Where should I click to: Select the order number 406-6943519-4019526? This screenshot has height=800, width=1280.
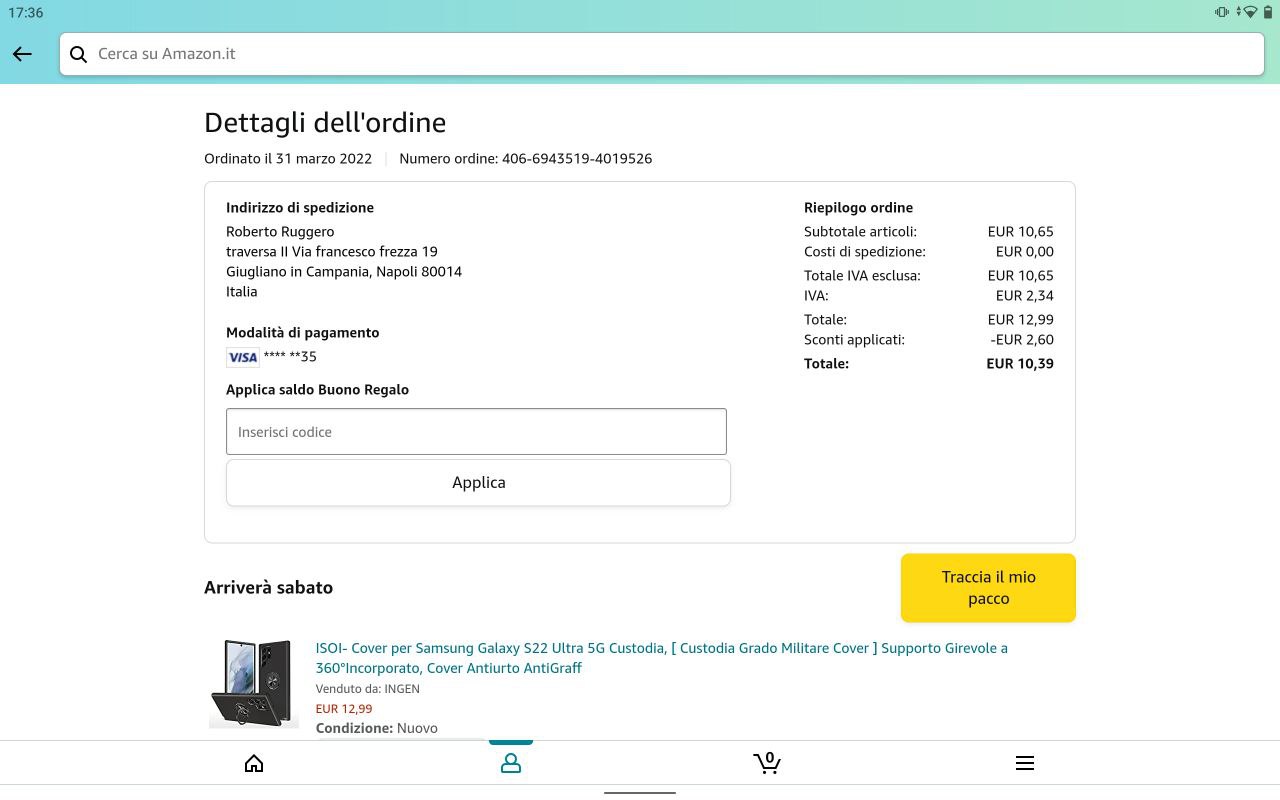(576, 159)
